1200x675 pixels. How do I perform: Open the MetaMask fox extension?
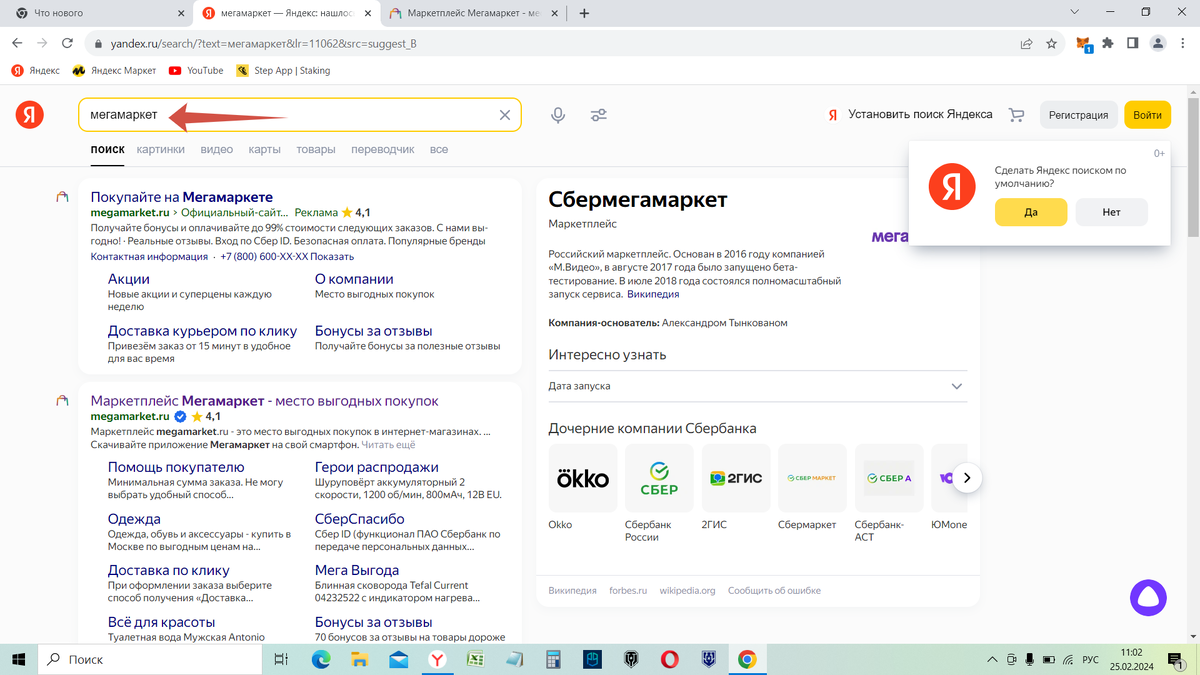(x=1084, y=44)
